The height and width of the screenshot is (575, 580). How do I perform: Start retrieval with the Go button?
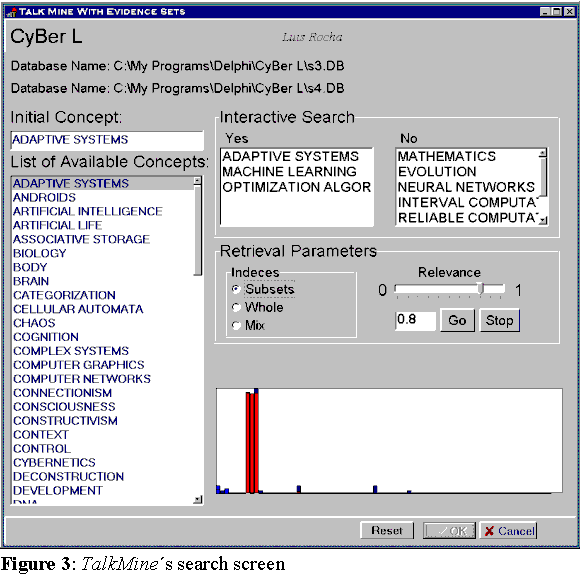coord(457,320)
